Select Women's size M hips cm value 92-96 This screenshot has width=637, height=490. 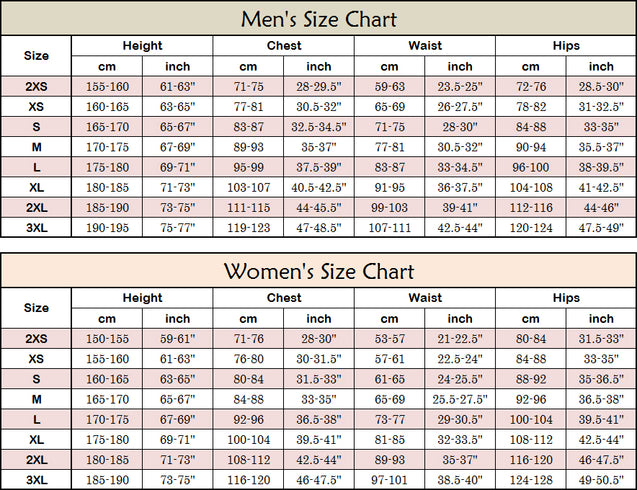point(531,399)
